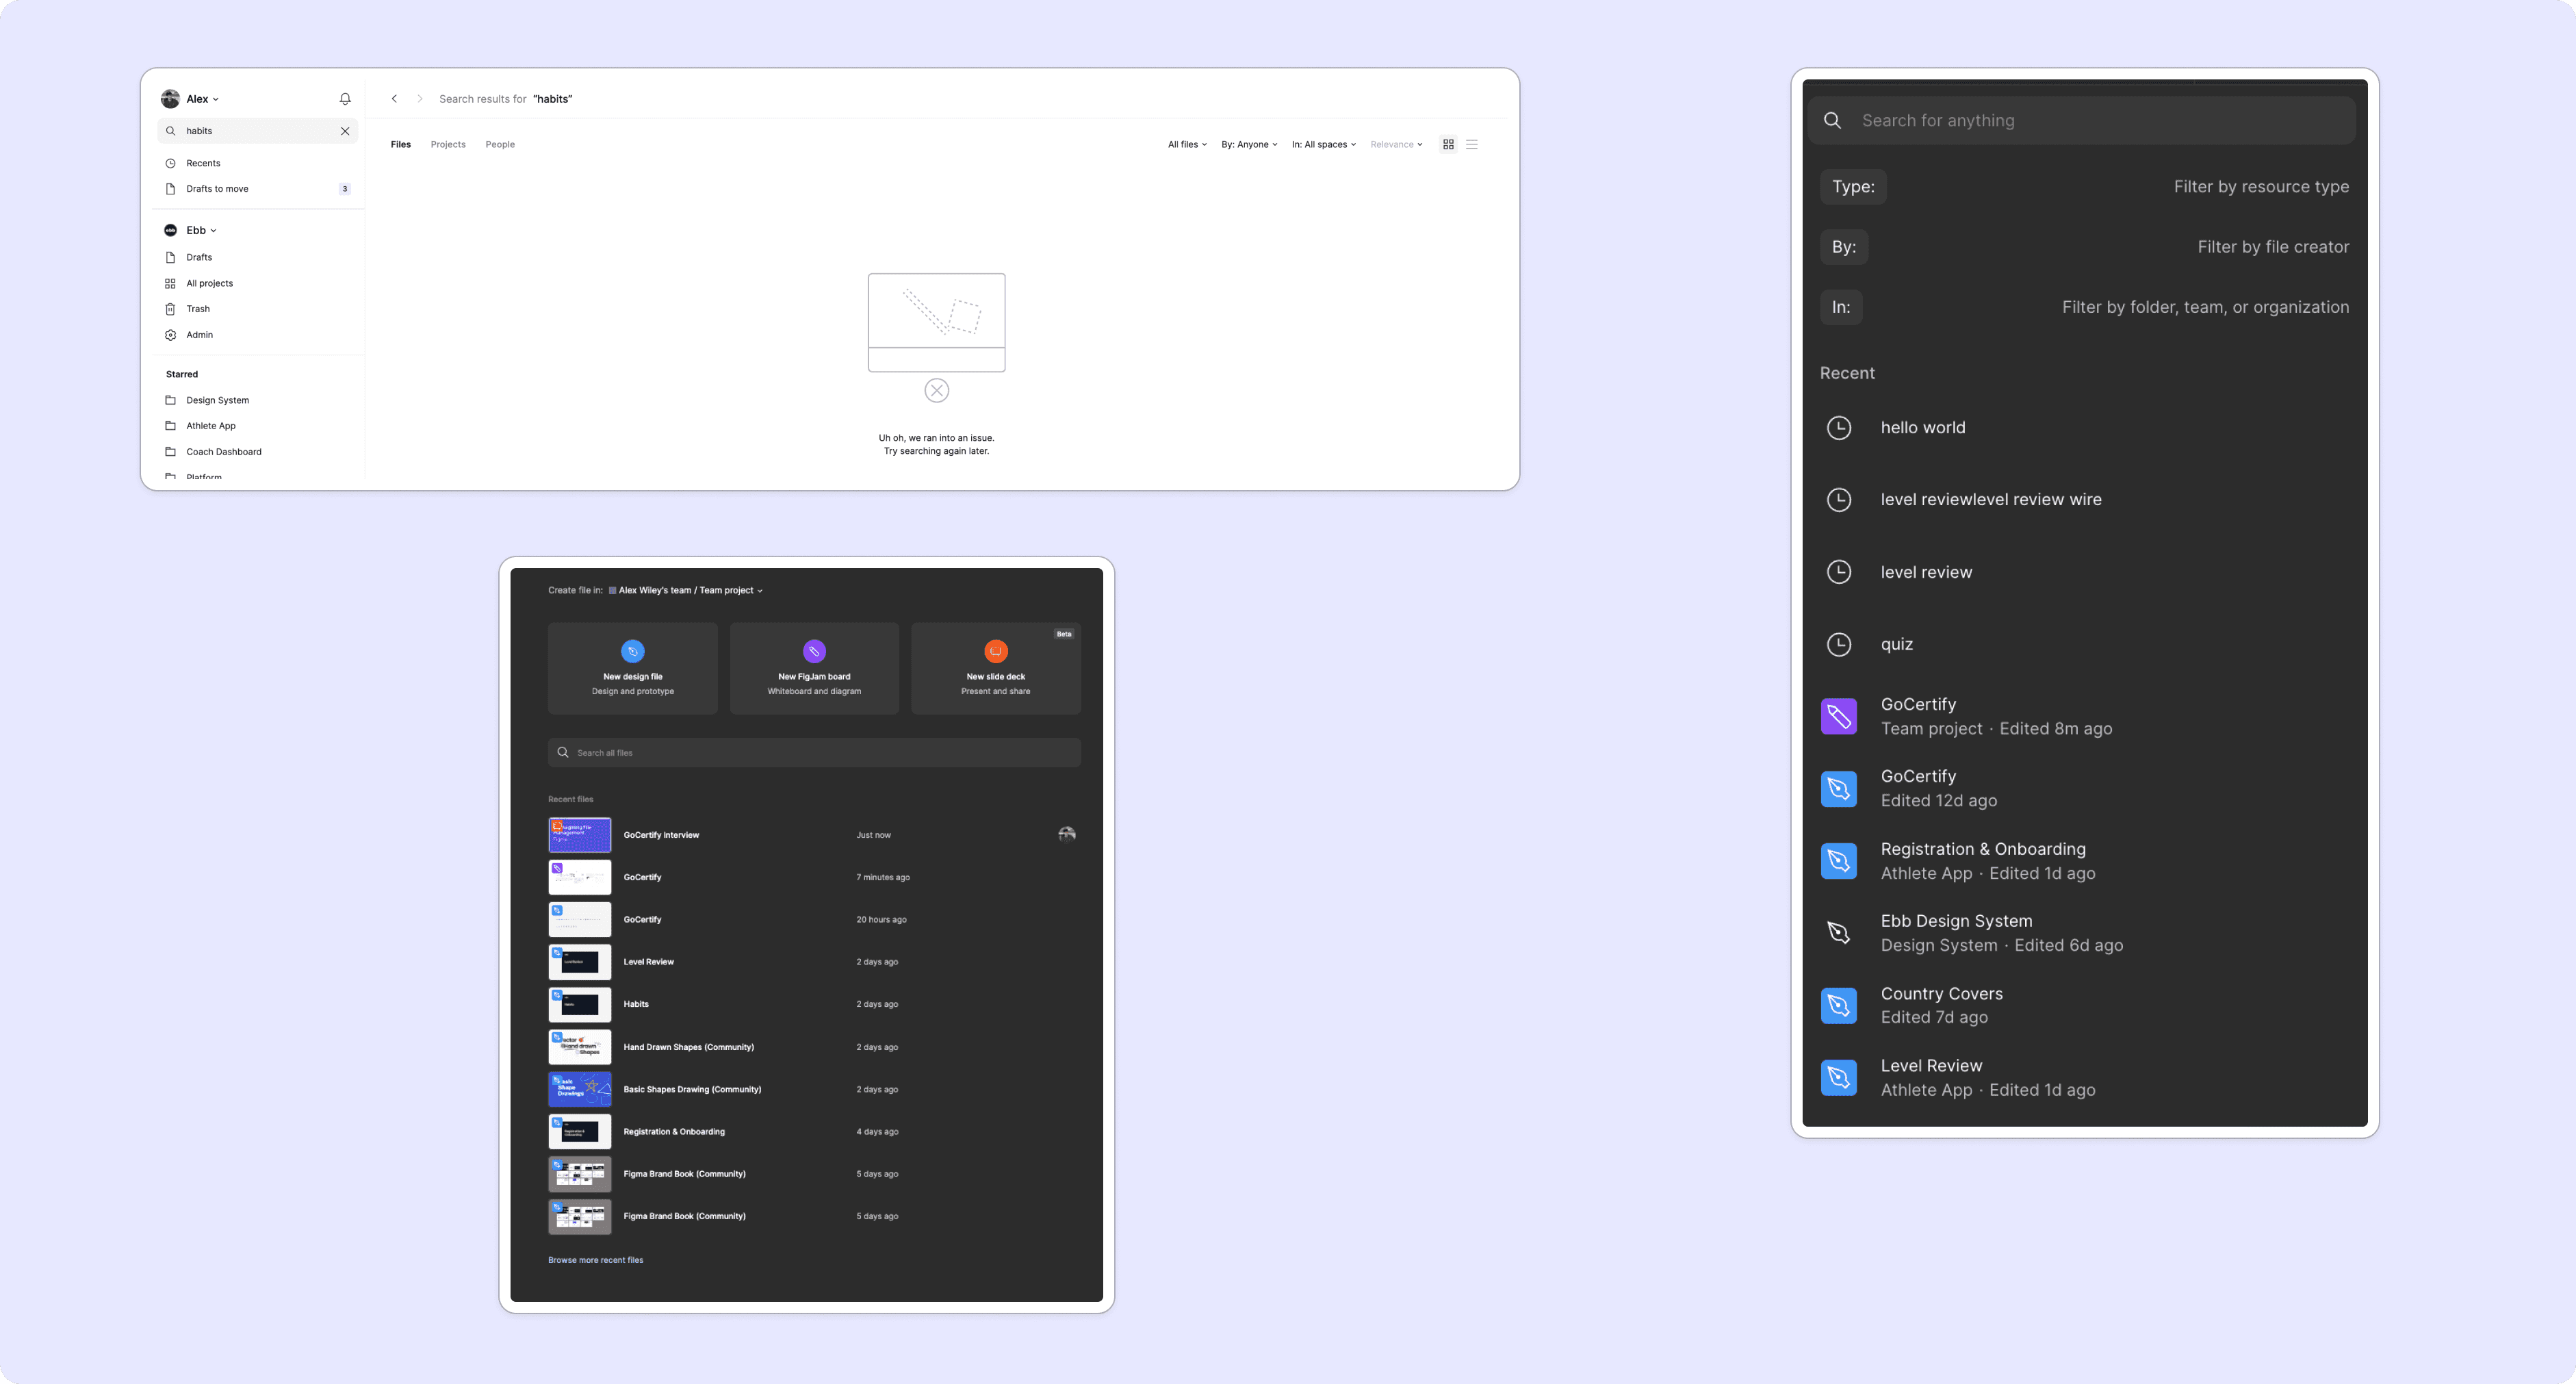Open Registration & Onboarding Athlete App icon
This screenshot has width=2576, height=1384.
point(1839,861)
